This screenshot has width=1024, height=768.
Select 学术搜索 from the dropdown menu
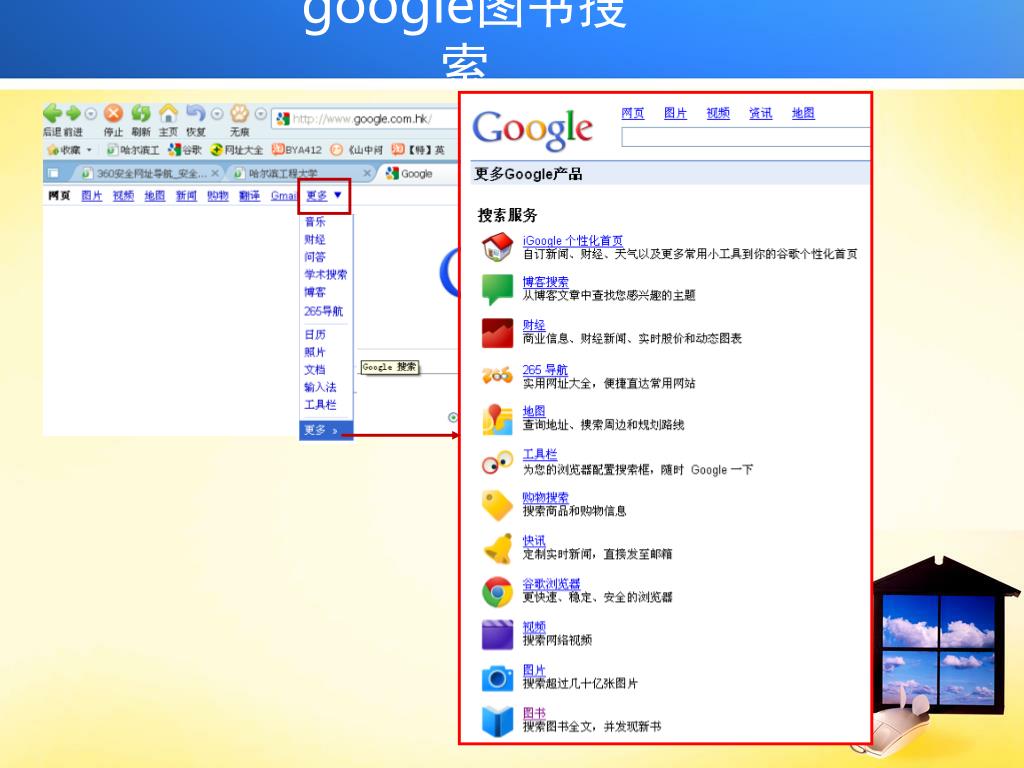pyautogui.click(x=326, y=275)
